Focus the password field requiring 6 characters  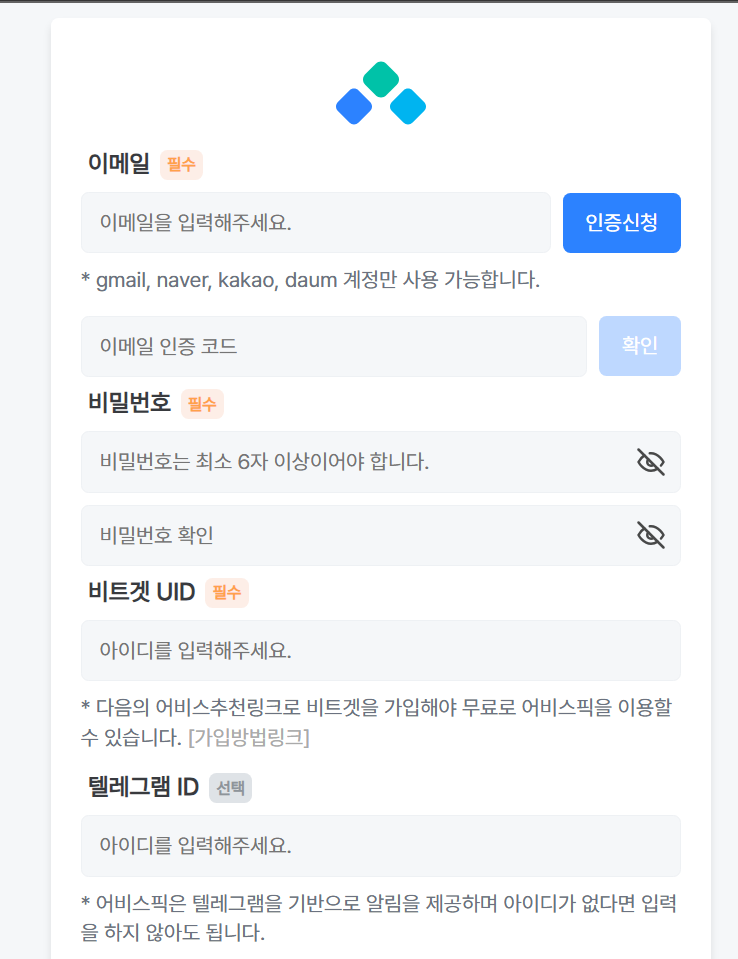381,462
